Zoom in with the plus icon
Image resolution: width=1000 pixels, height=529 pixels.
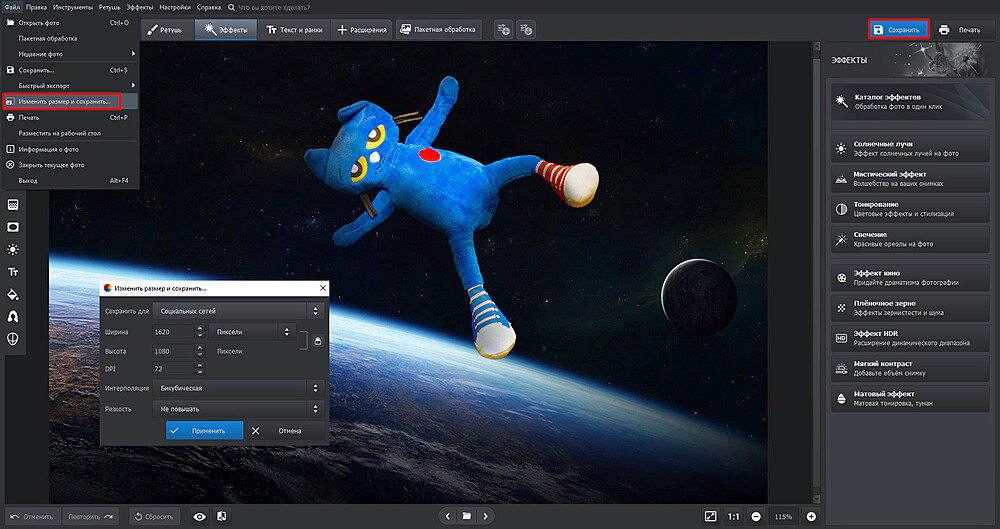point(811,516)
